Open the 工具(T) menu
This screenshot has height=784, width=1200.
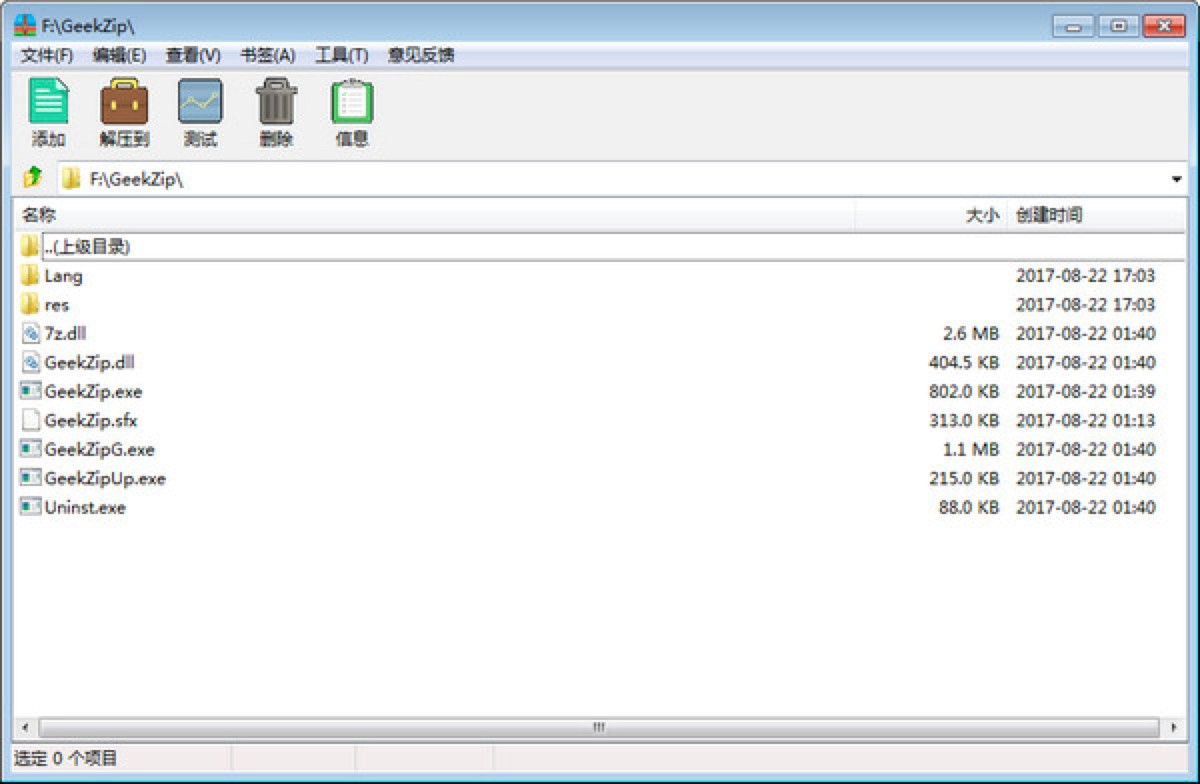pyautogui.click(x=342, y=55)
